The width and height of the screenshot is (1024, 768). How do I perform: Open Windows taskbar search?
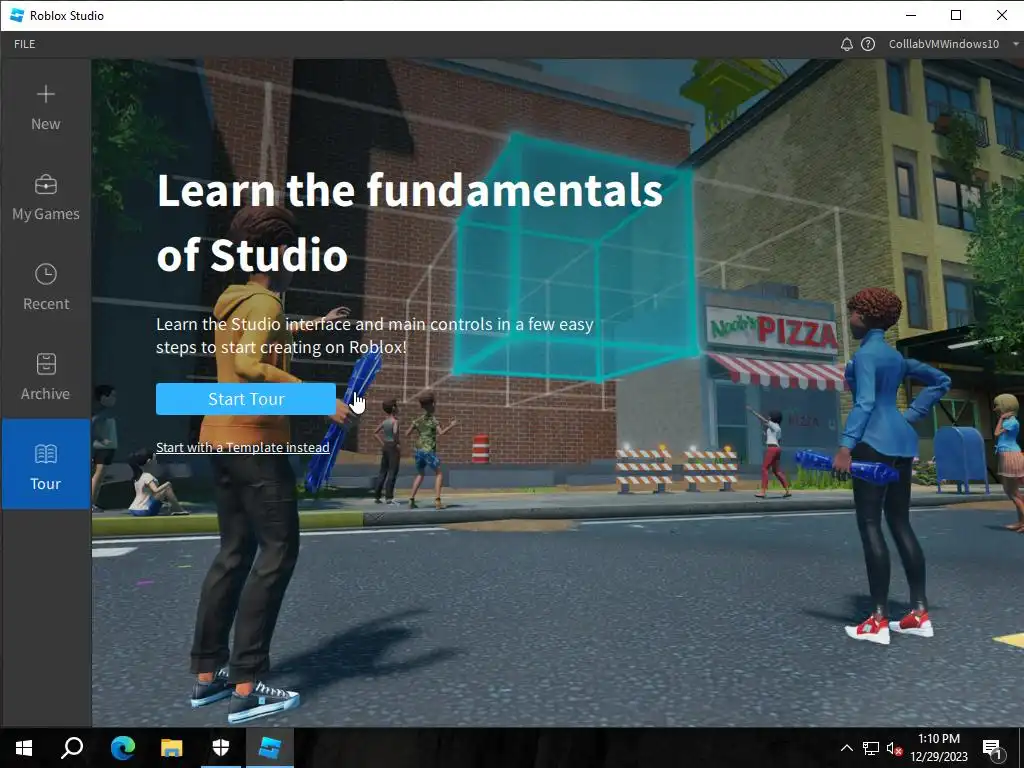coord(72,748)
